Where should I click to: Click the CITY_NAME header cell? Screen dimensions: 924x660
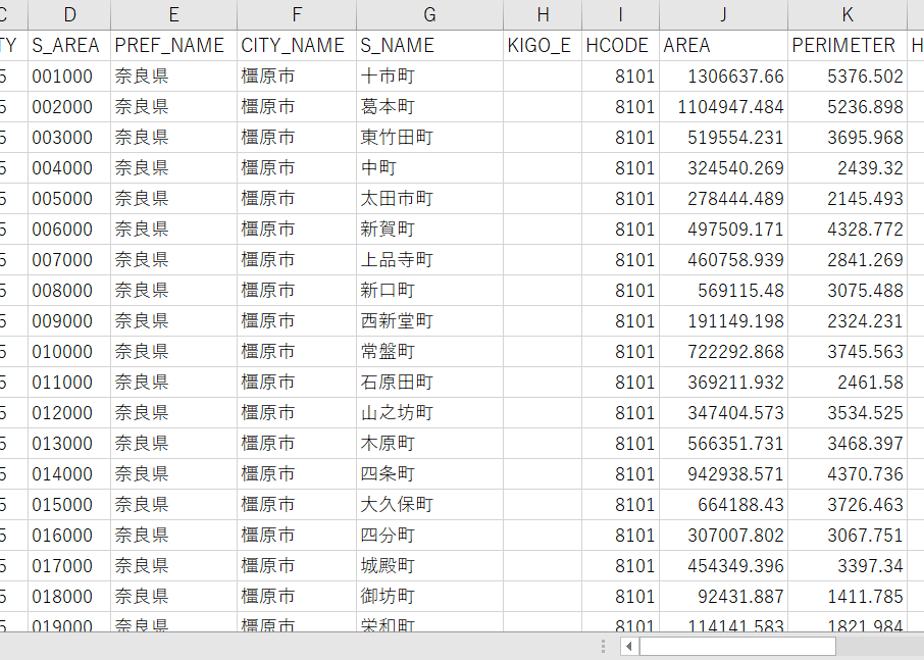pyautogui.click(x=297, y=45)
